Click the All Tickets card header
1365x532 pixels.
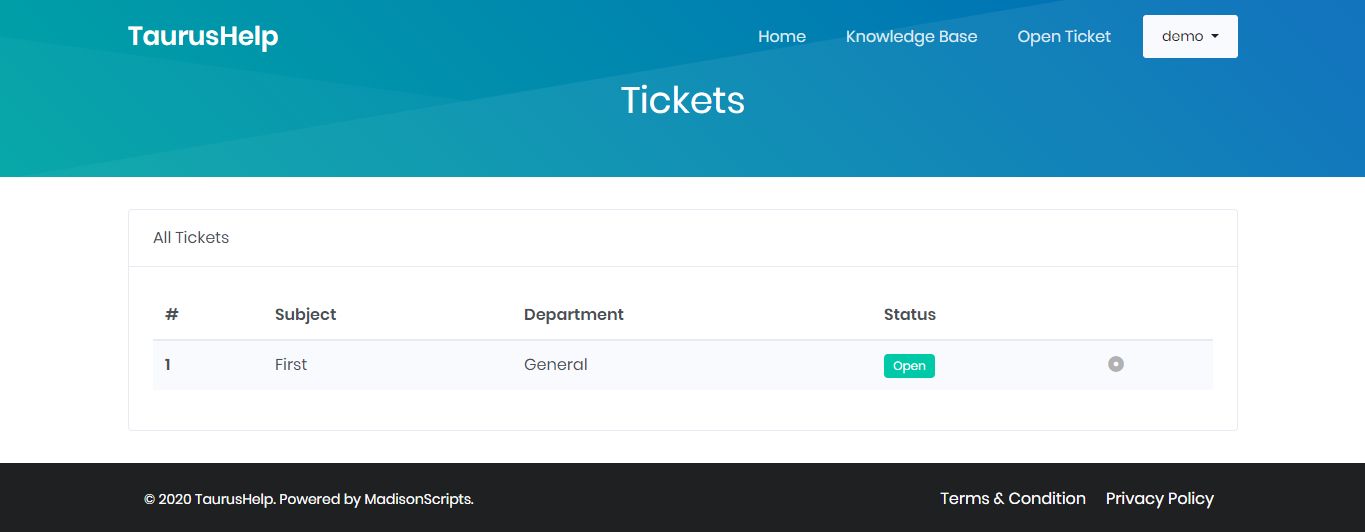(x=683, y=238)
